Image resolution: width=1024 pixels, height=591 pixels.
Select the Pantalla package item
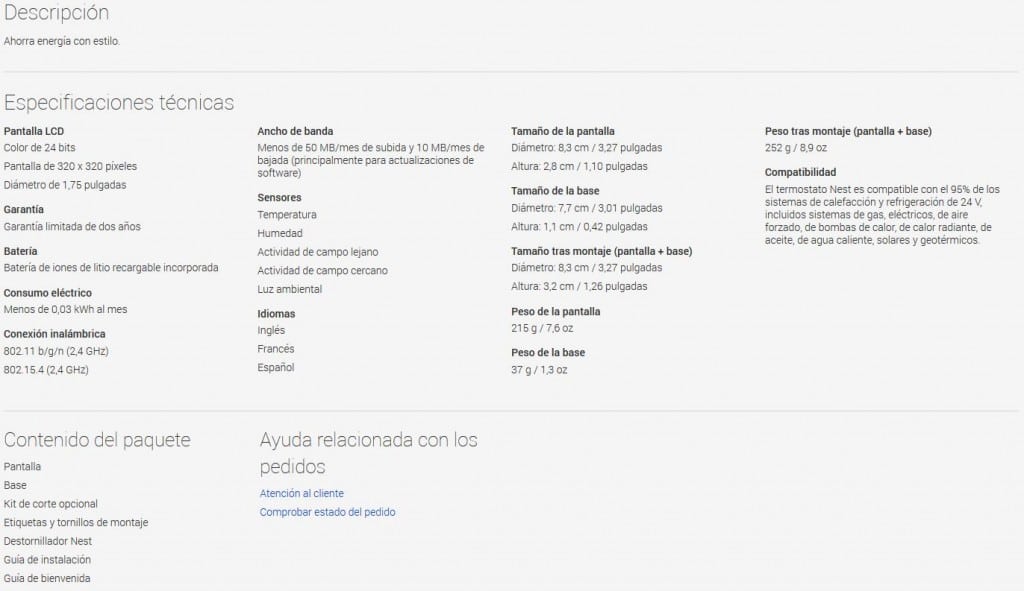pyautogui.click(x=22, y=467)
